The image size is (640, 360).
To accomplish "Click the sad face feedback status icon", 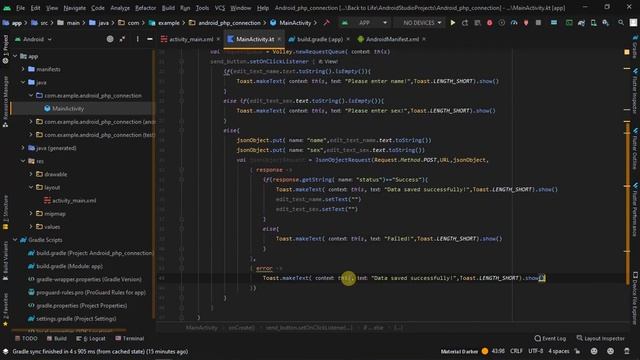I will [x=610, y=351].
